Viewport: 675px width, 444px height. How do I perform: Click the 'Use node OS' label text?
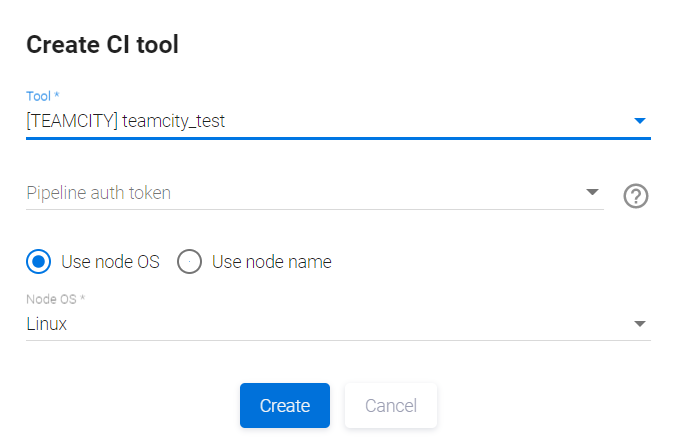pos(110,262)
